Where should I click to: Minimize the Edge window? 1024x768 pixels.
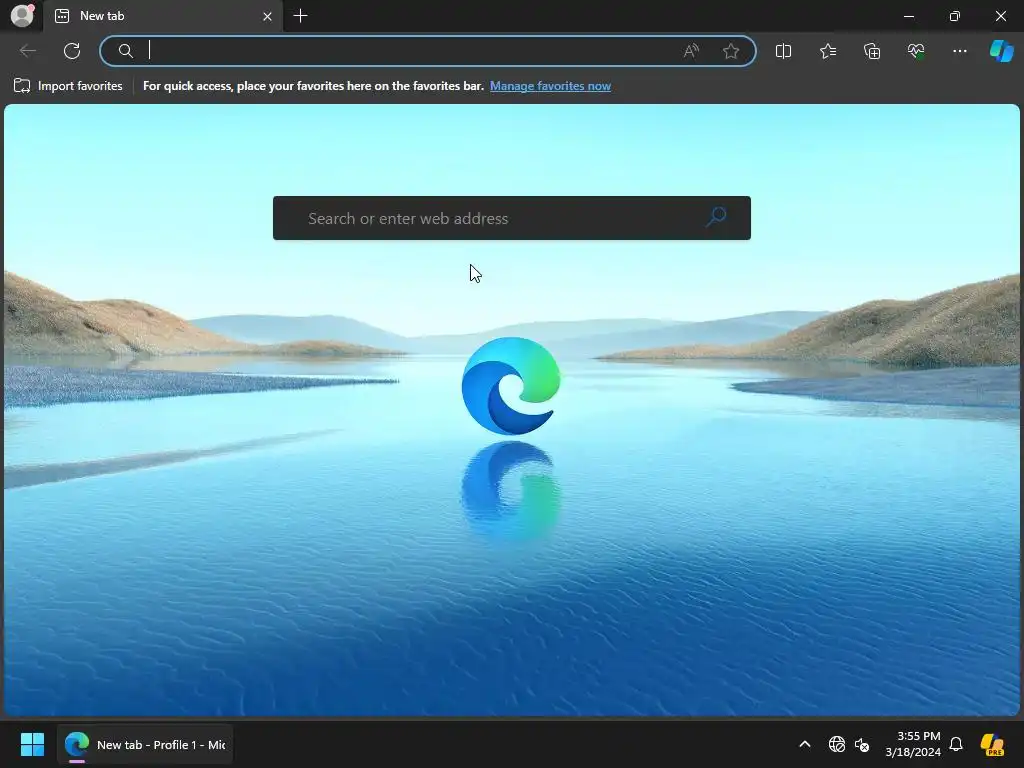(908, 16)
